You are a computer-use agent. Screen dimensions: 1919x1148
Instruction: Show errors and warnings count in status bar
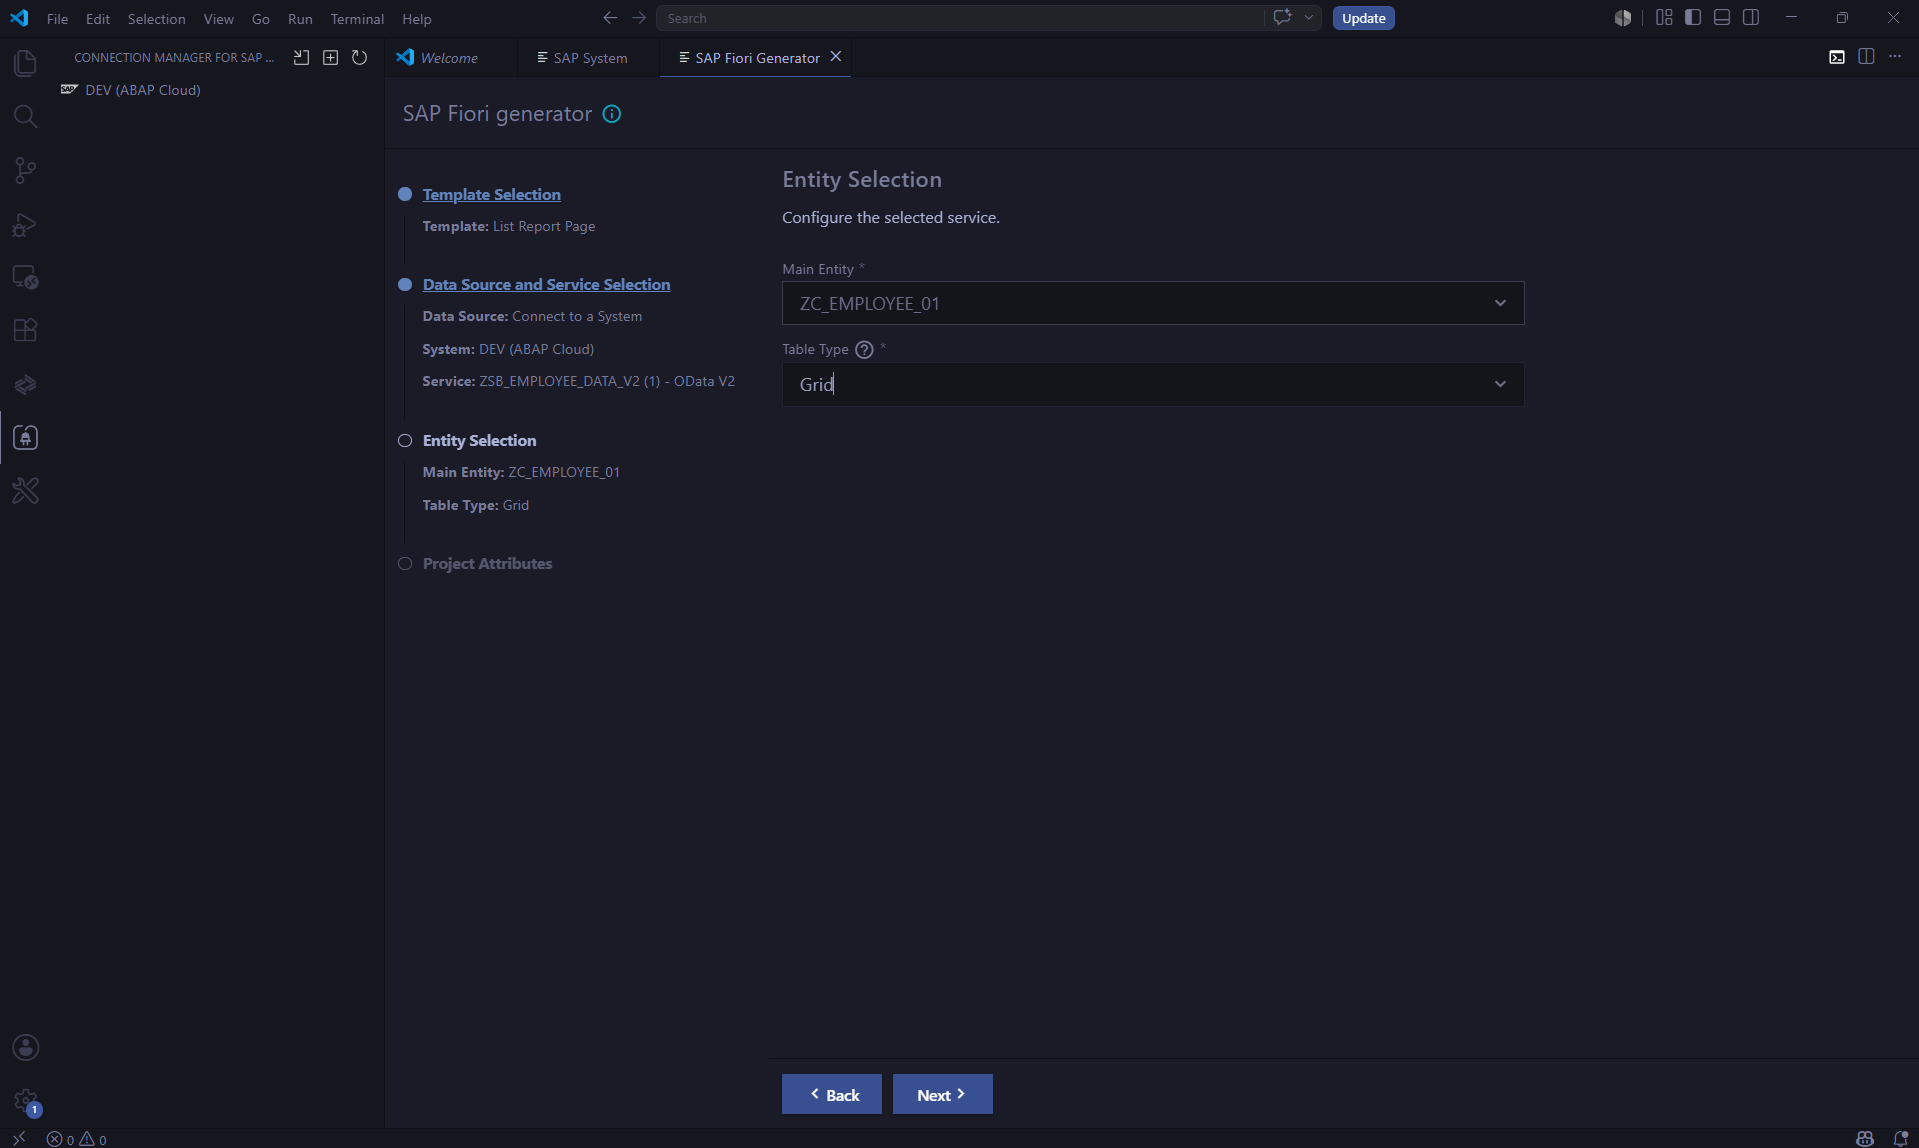click(x=77, y=1138)
